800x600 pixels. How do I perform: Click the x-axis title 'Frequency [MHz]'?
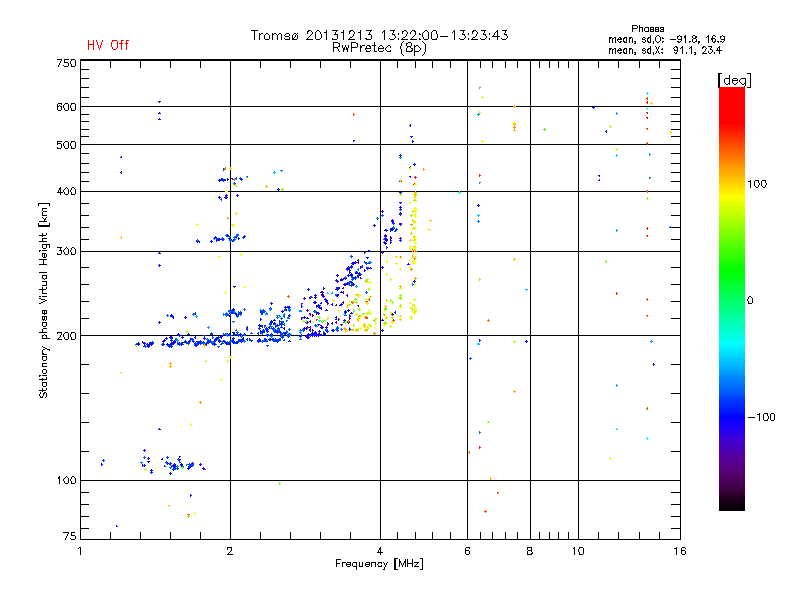click(379, 564)
